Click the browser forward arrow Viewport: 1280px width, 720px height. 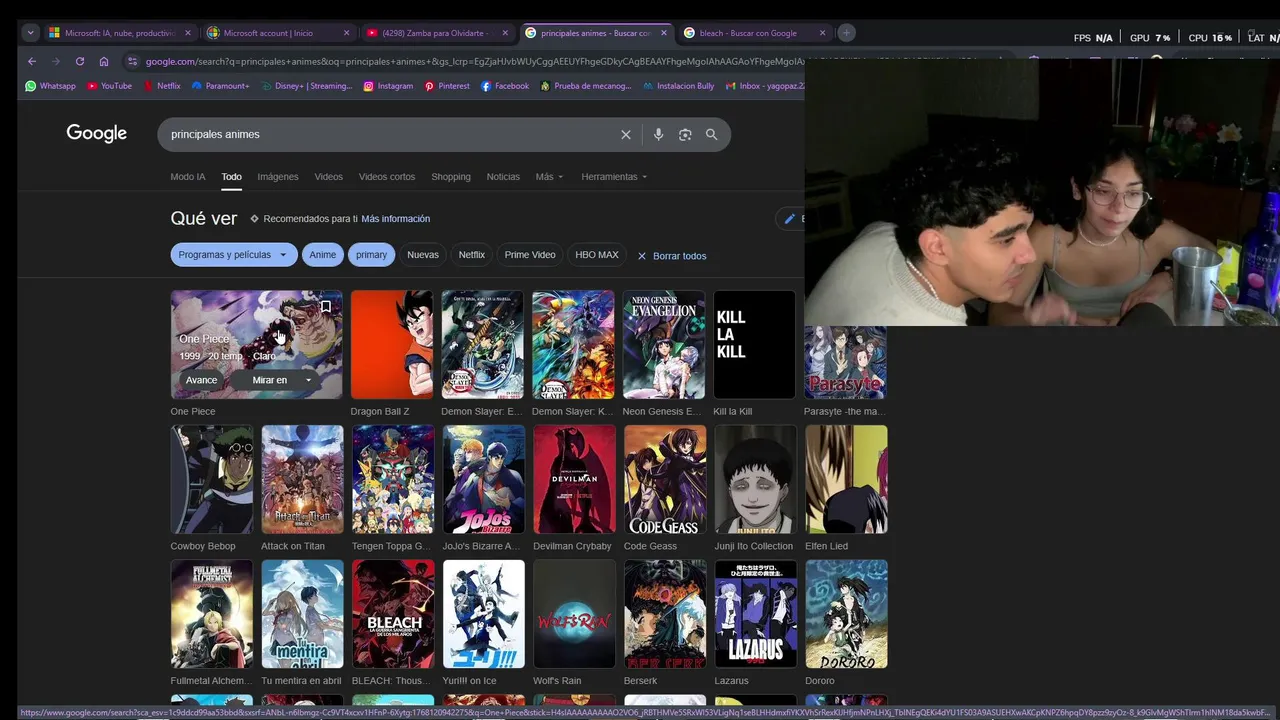56,61
